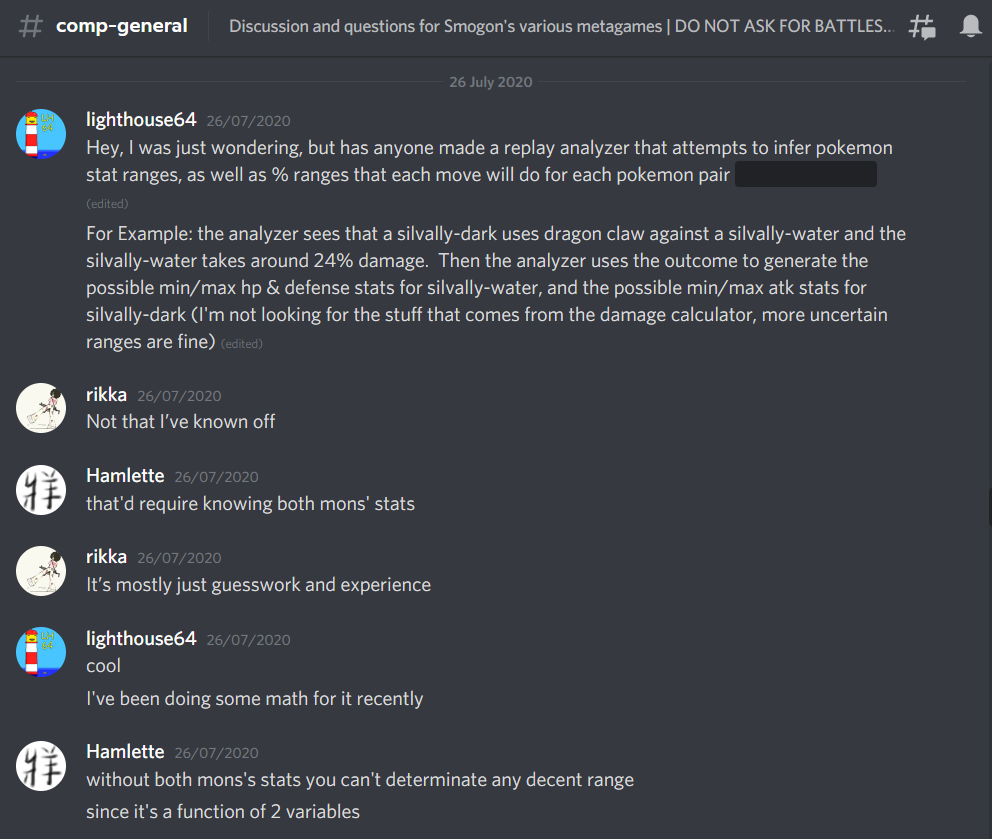Reveal the blacked-out spoiler in first message
992x839 pixels.
[x=805, y=174]
